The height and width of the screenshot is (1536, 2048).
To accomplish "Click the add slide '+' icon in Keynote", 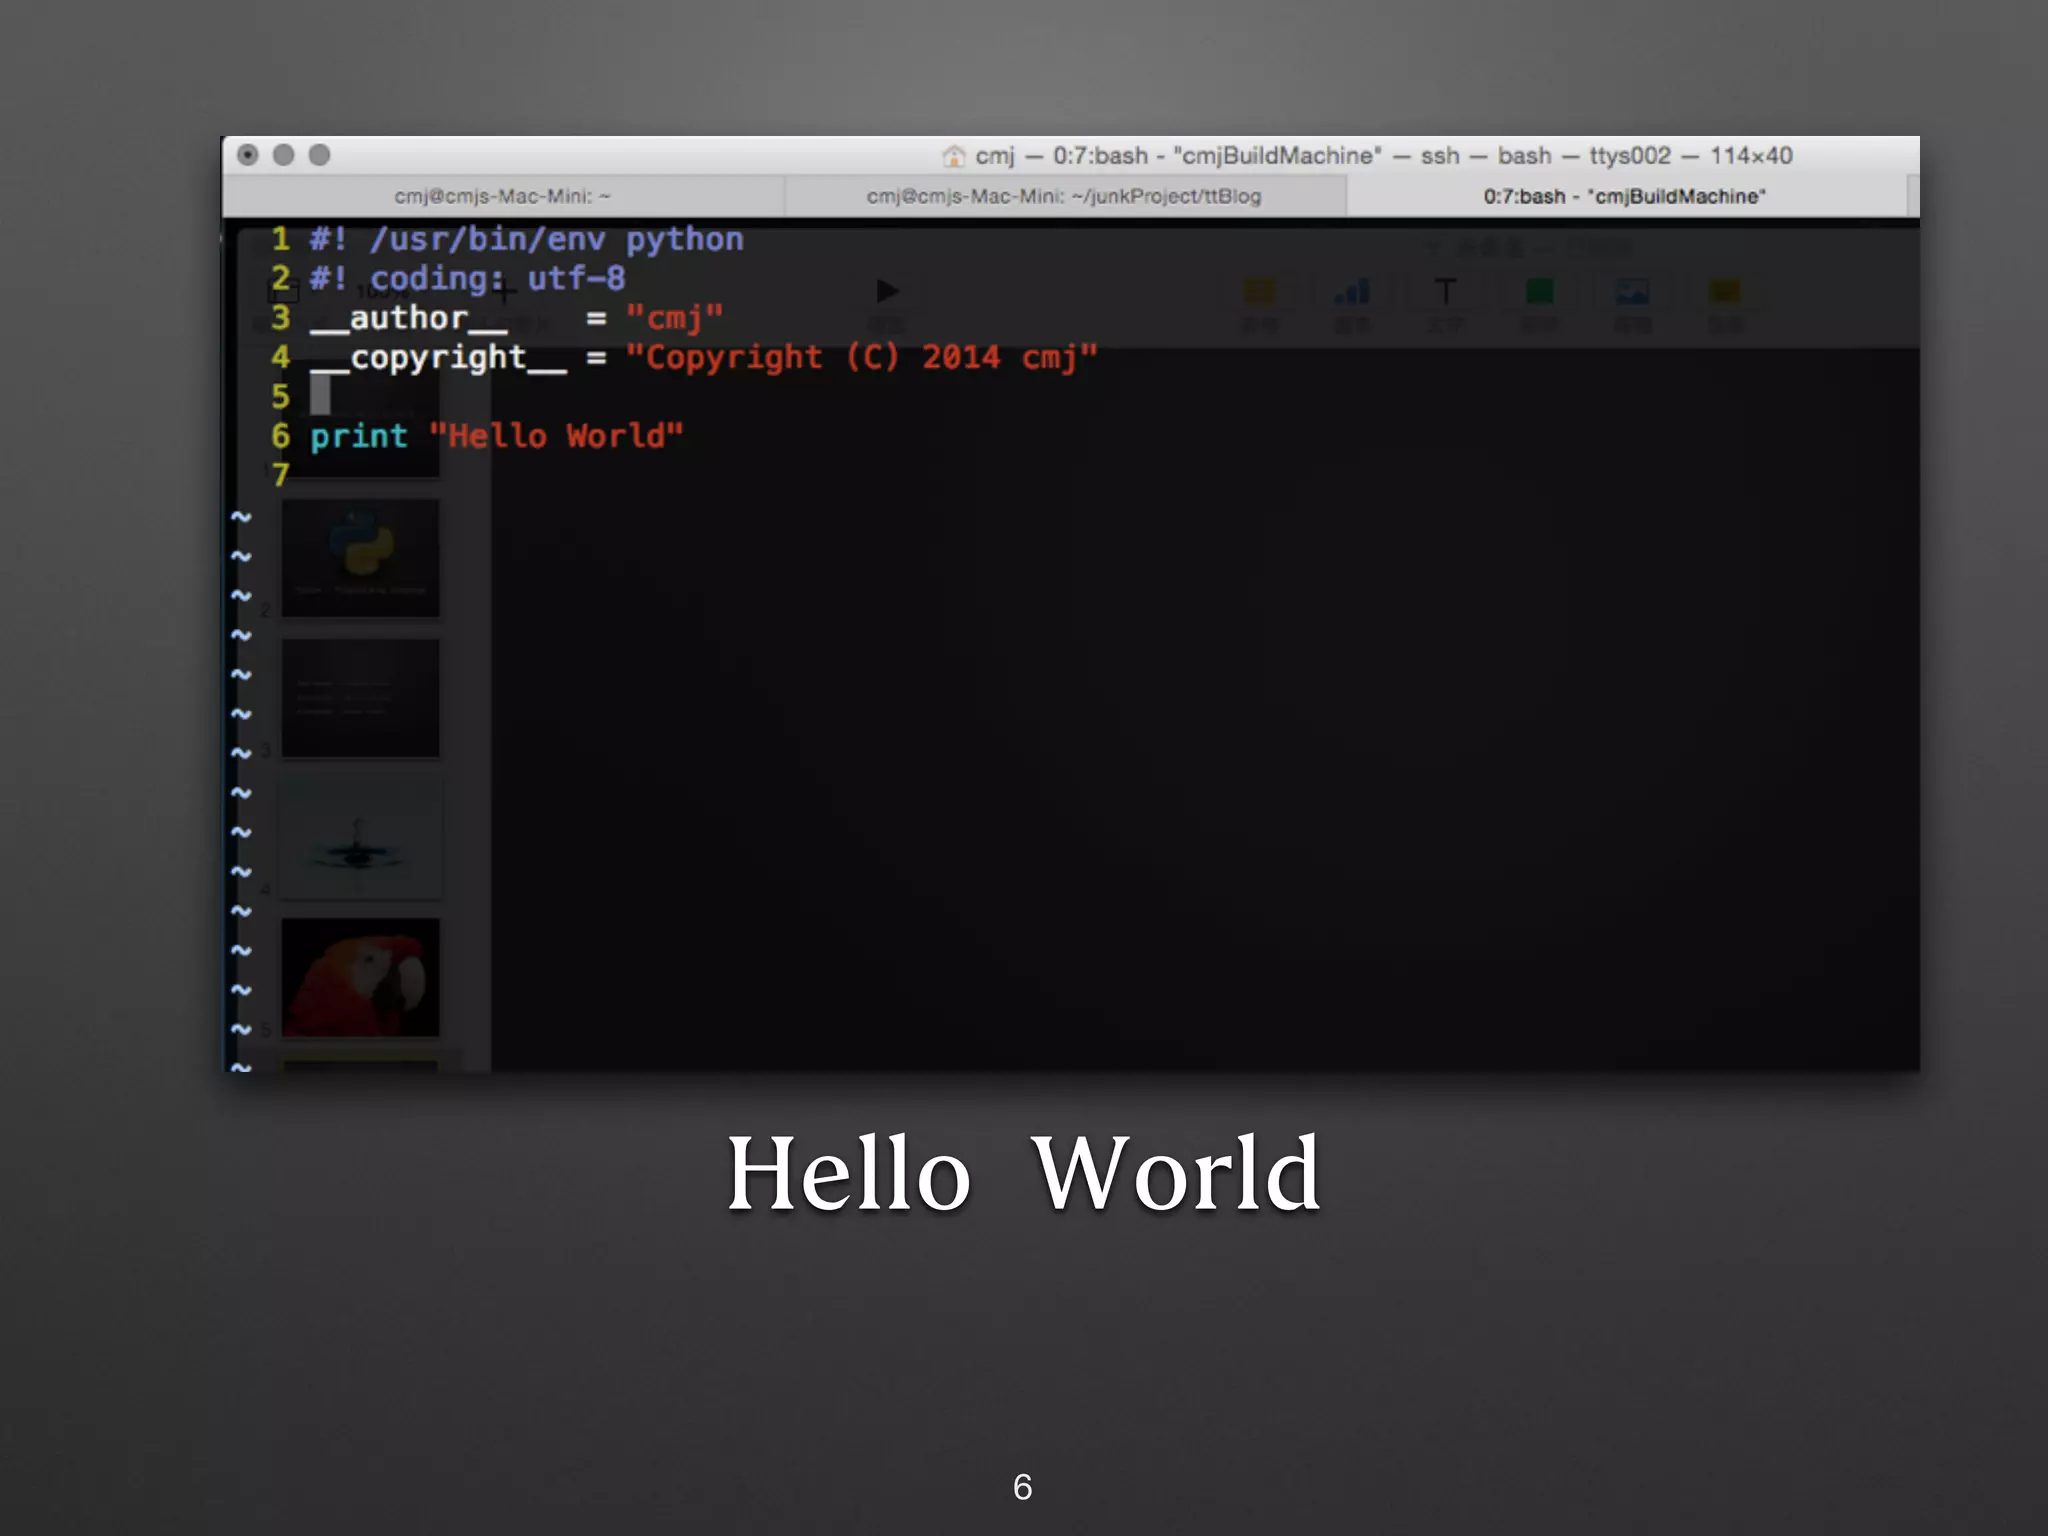I will 505,291.
